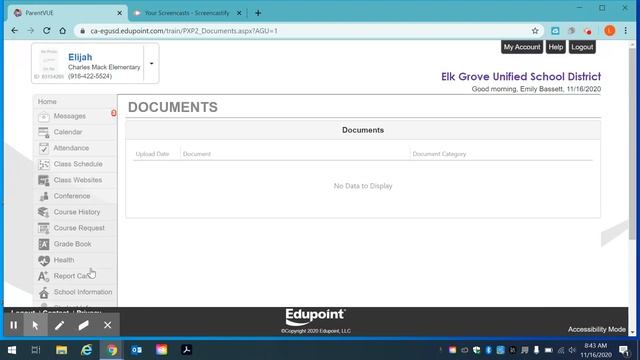Click the Edupoint footer logo
This screenshot has width=640, height=360.
[x=315, y=317]
